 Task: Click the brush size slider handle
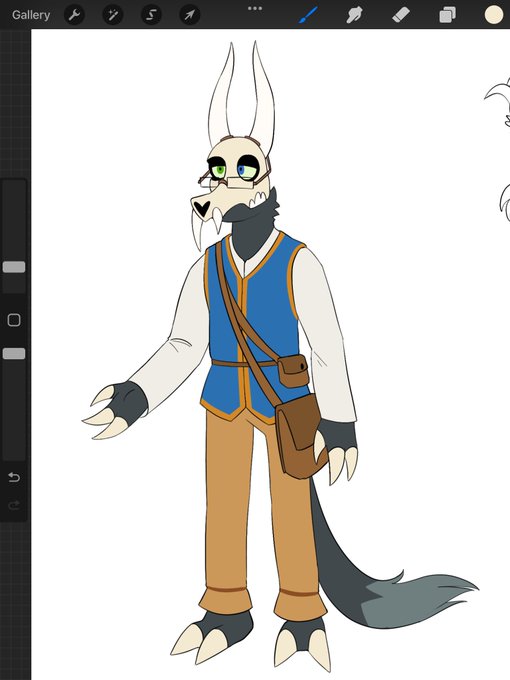click(14, 267)
